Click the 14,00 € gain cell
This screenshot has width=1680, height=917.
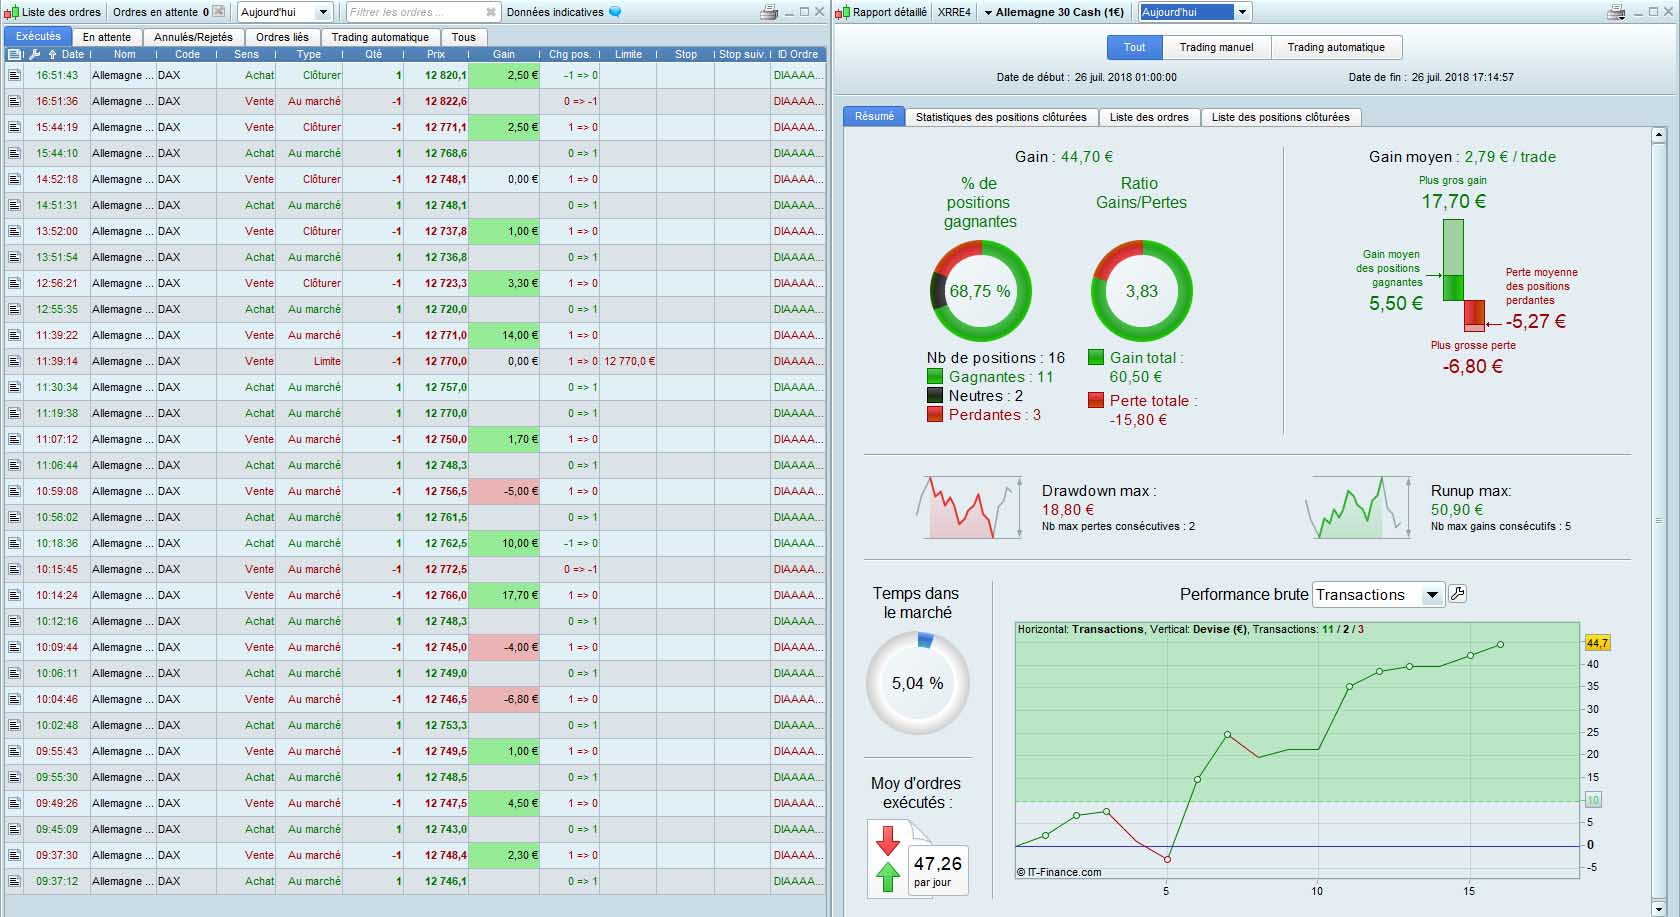[x=504, y=335]
